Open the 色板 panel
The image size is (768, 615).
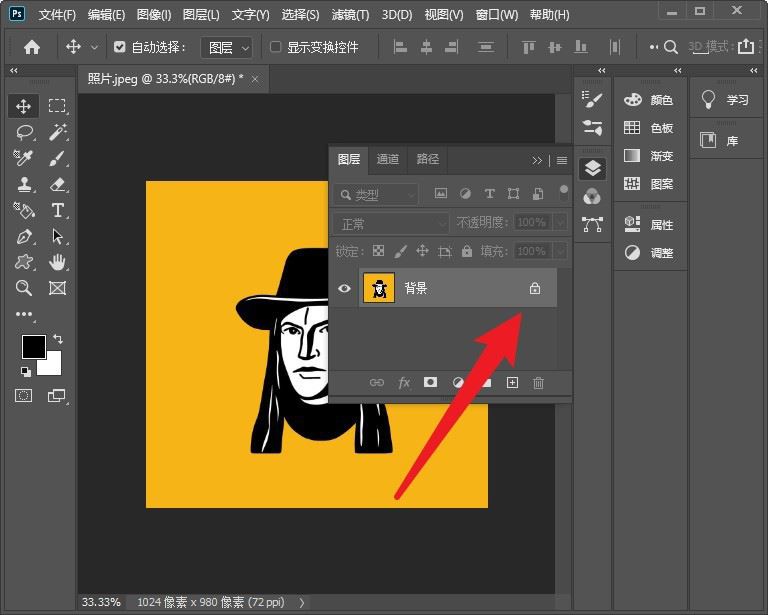(649, 128)
